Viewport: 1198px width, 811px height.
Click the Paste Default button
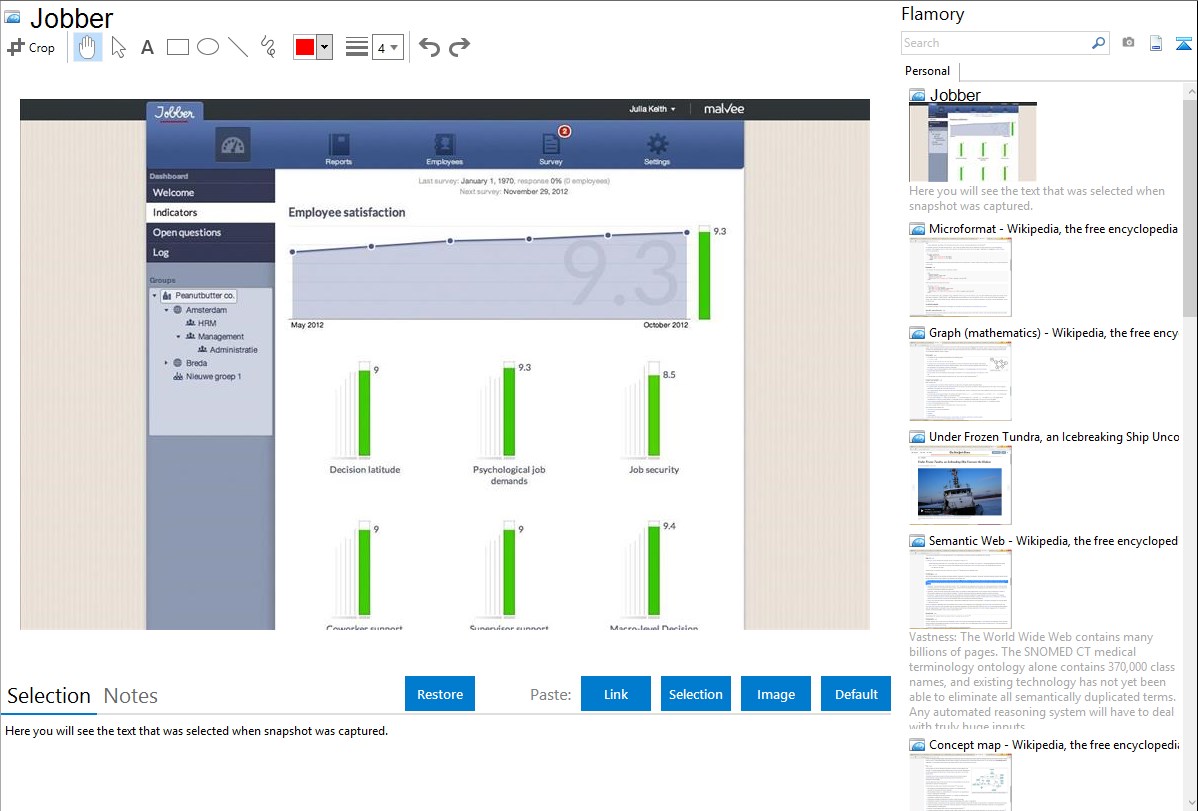(x=856, y=693)
